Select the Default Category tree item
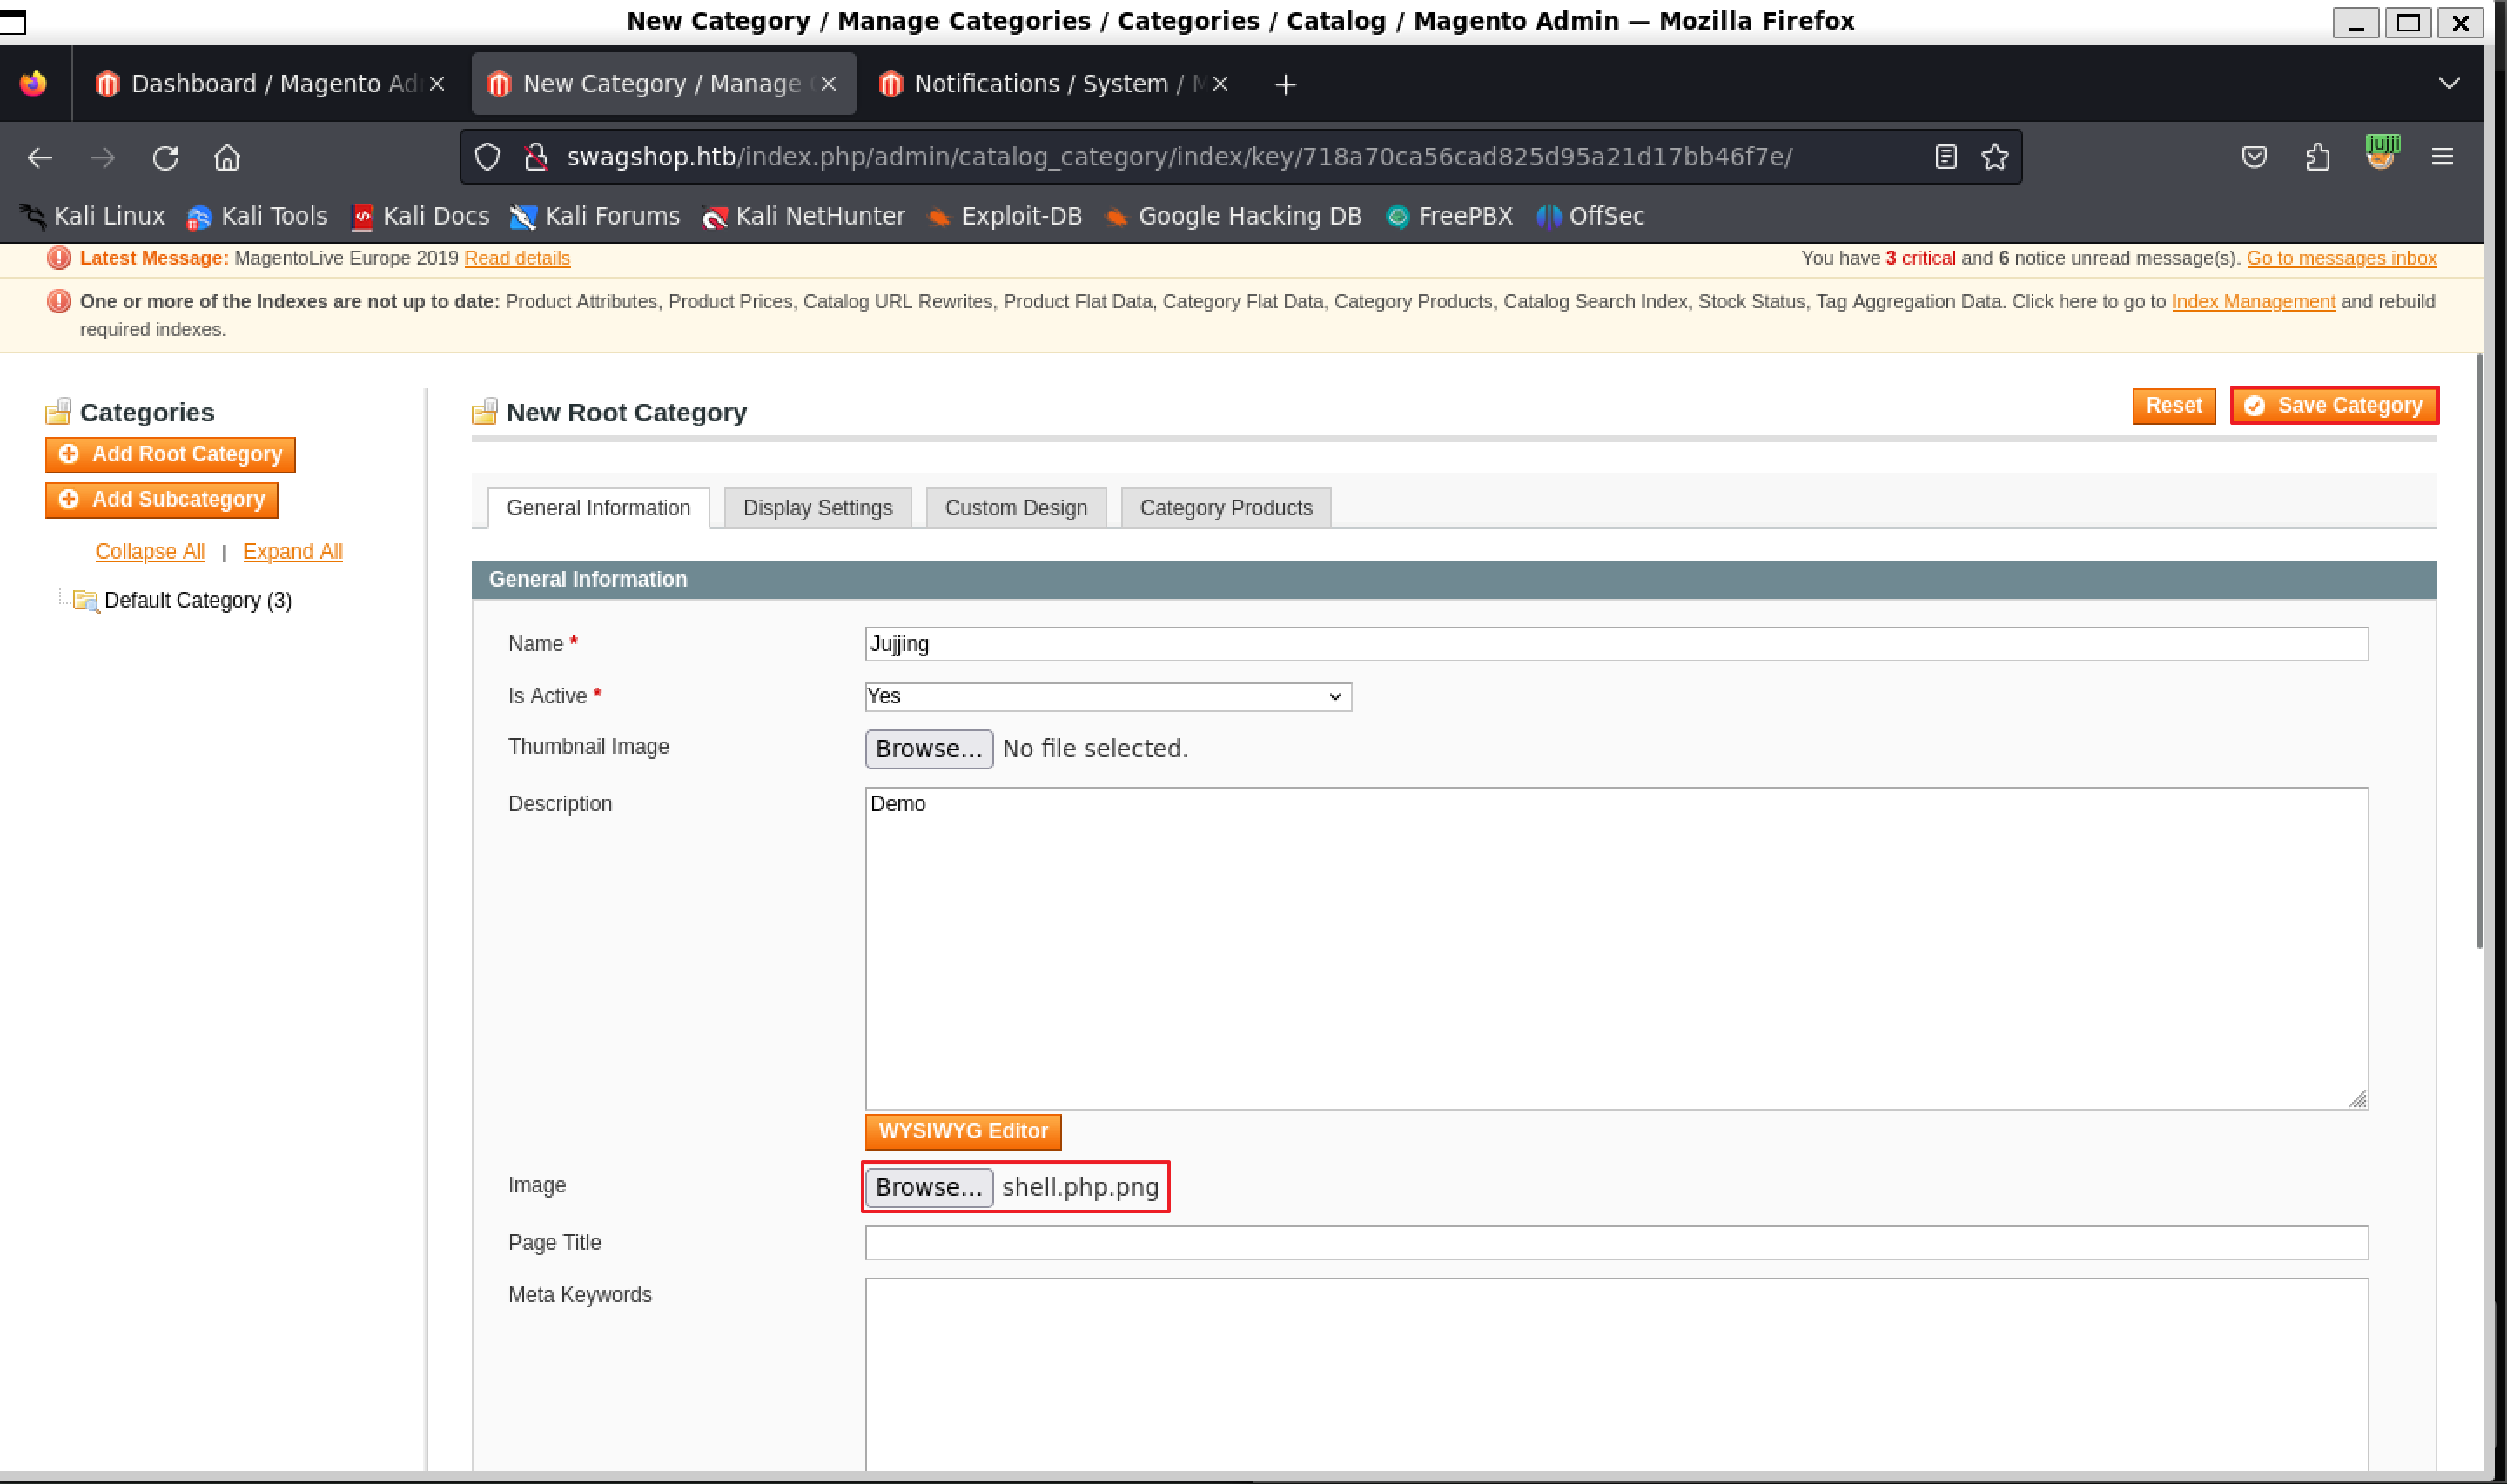The width and height of the screenshot is (2507, 1484). (197, 600)
